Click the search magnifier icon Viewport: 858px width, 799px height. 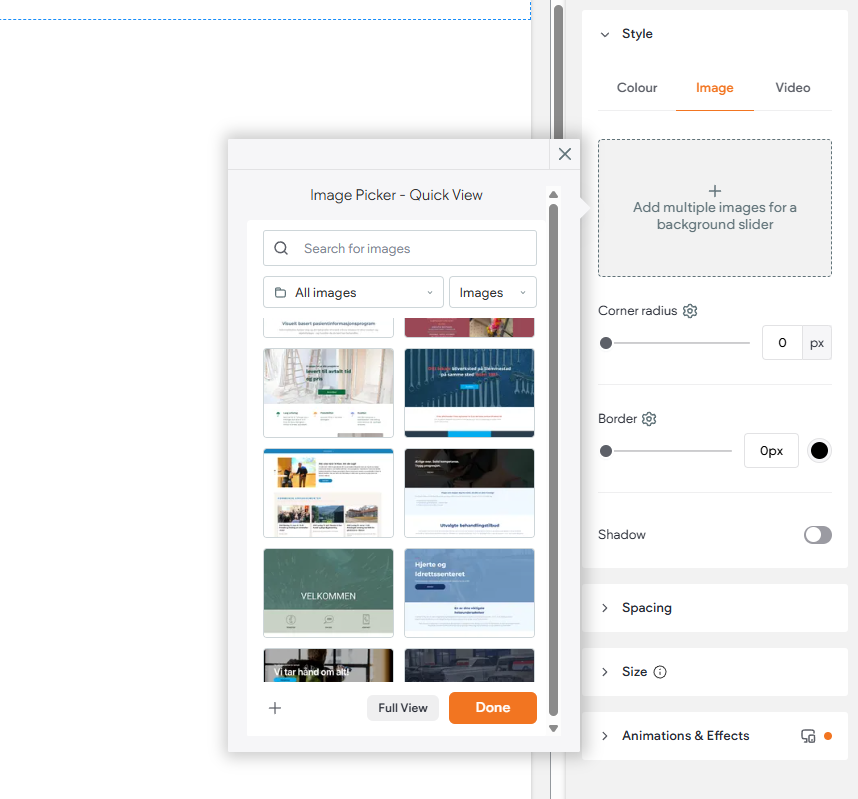281,248
